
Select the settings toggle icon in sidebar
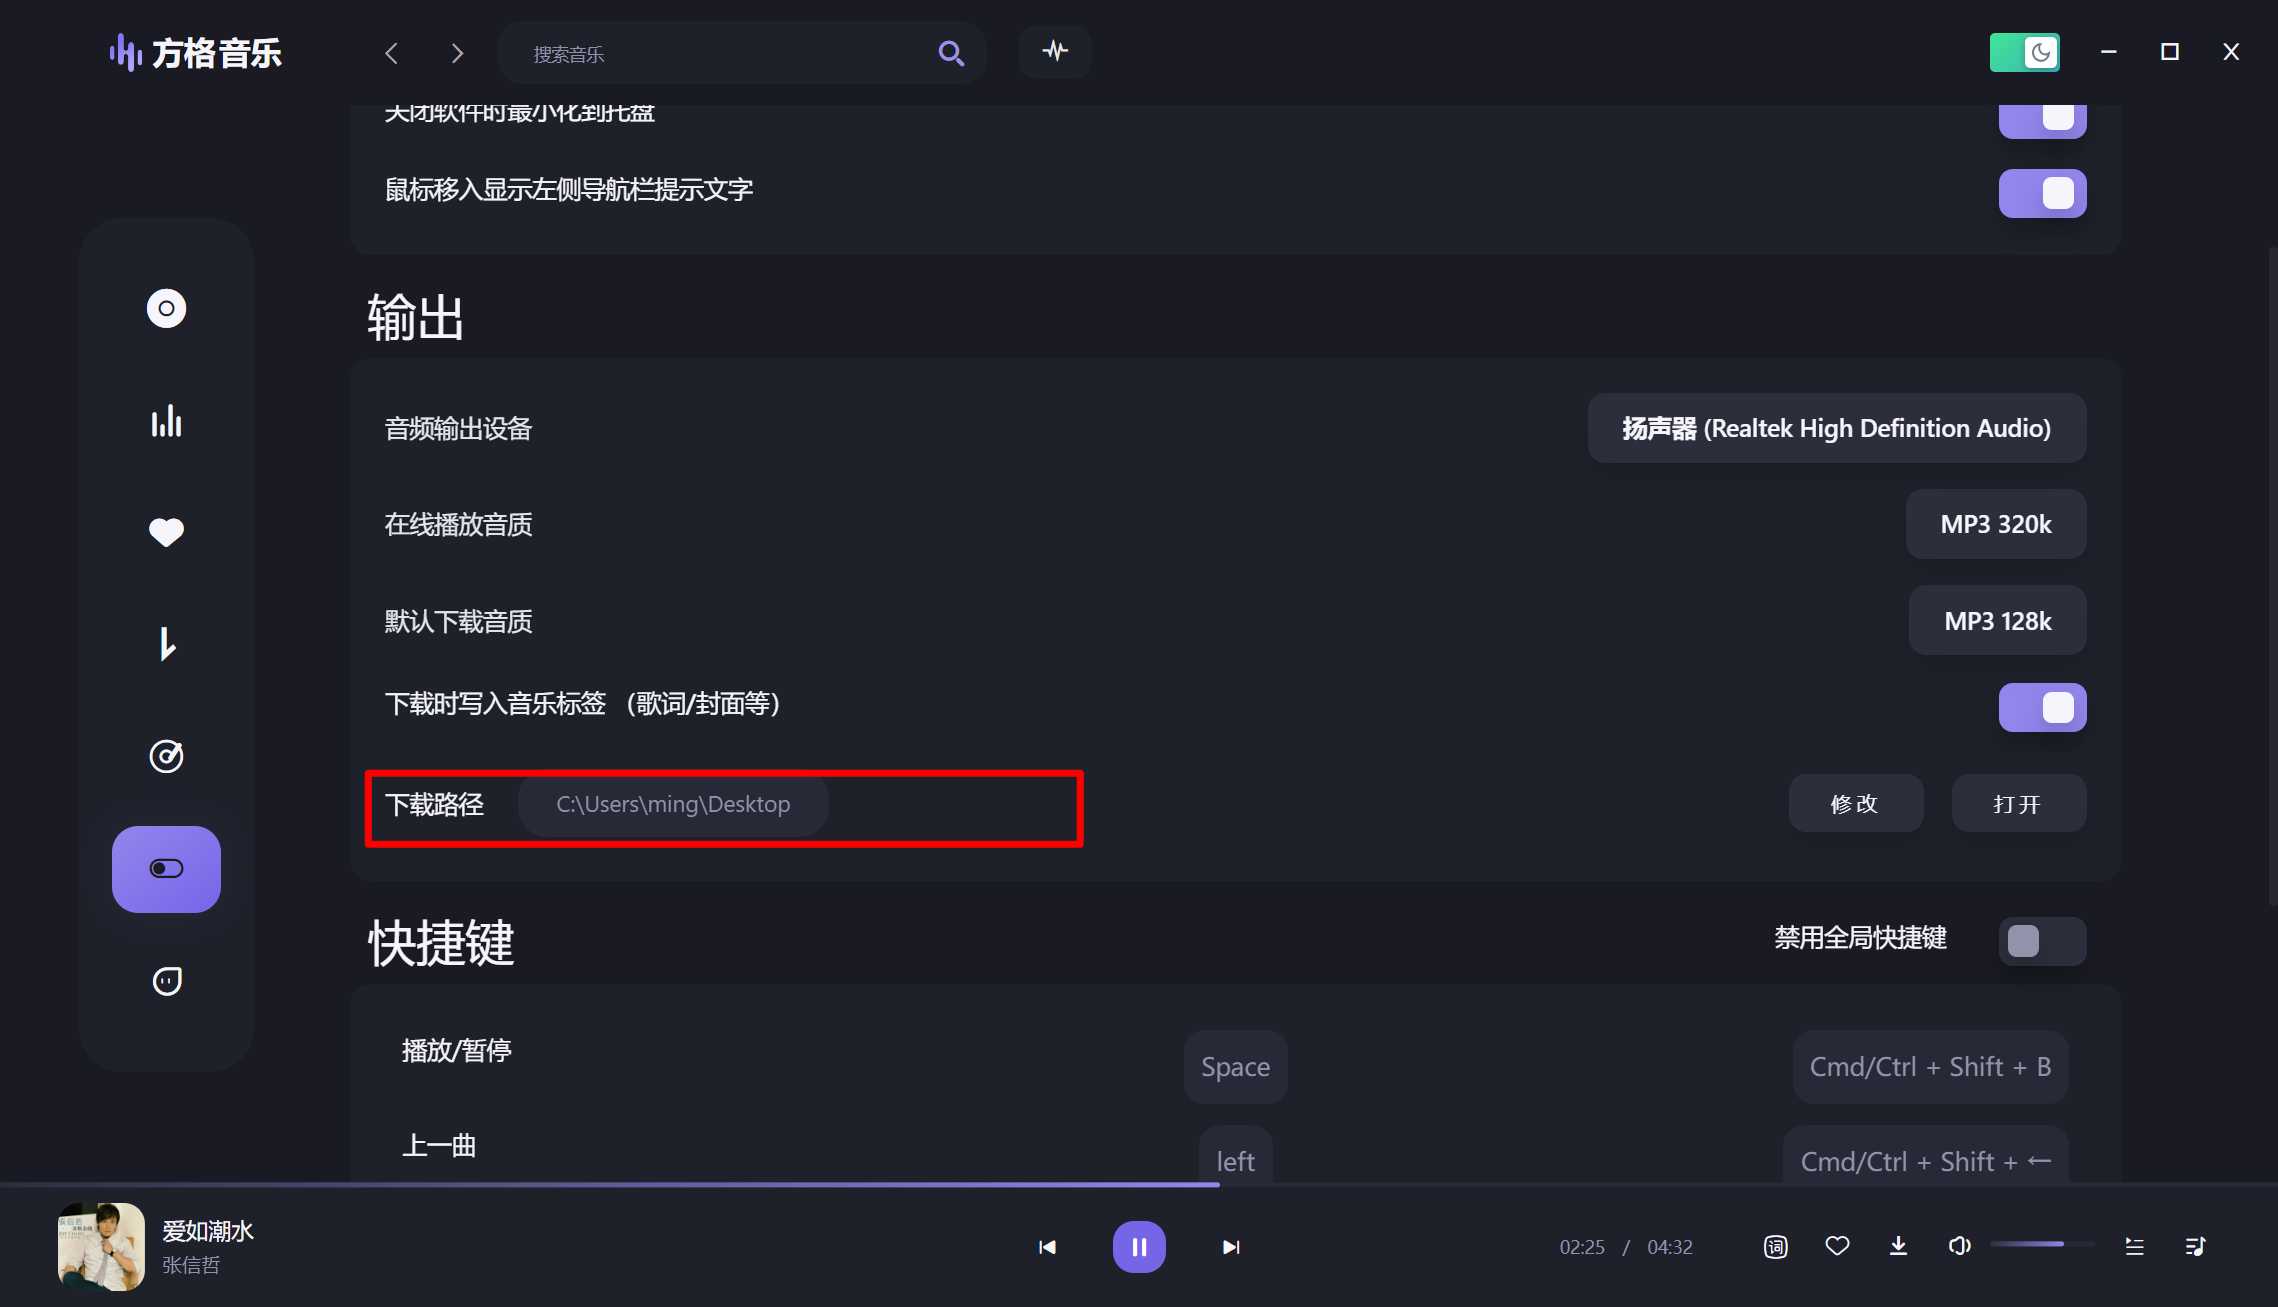coord(166,869)
